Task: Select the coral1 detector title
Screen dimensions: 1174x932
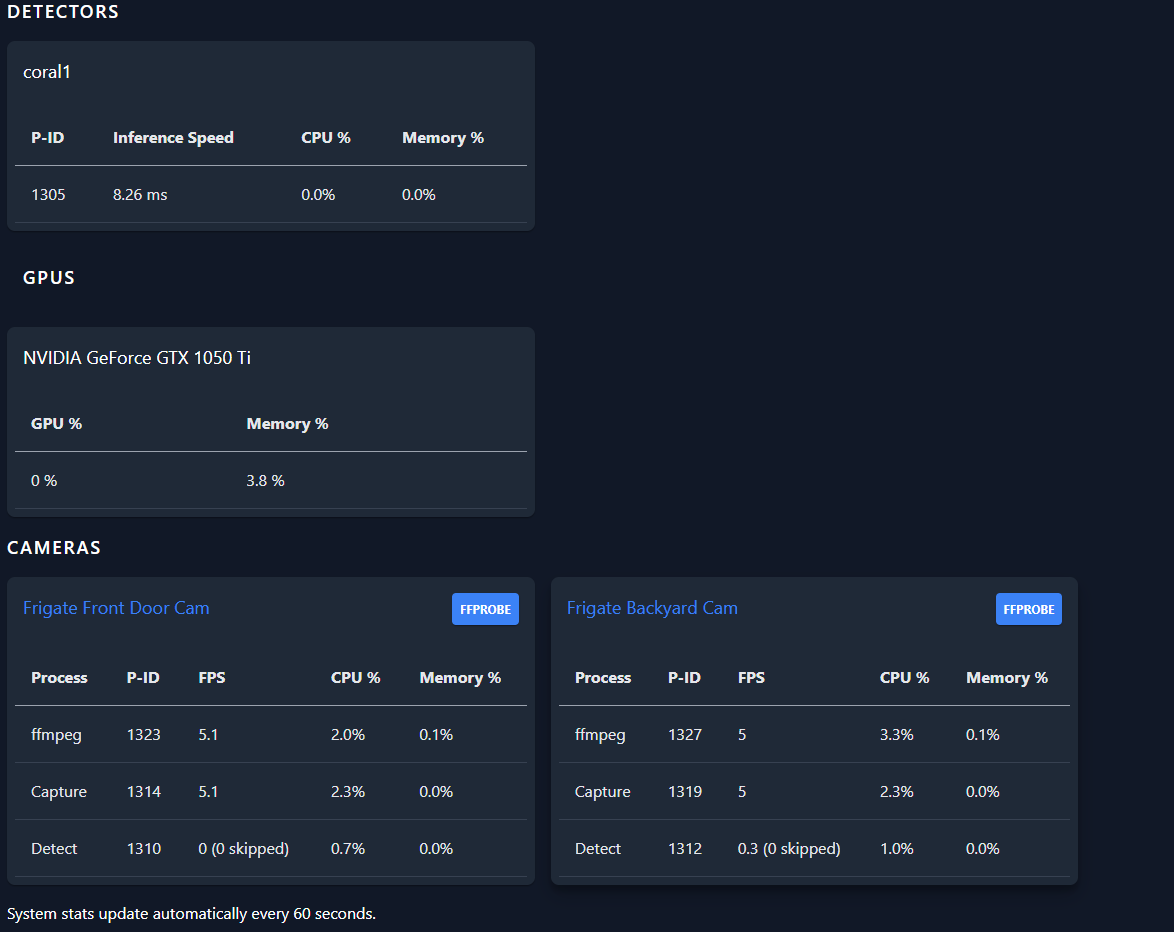Action: (x=47, y=72)
